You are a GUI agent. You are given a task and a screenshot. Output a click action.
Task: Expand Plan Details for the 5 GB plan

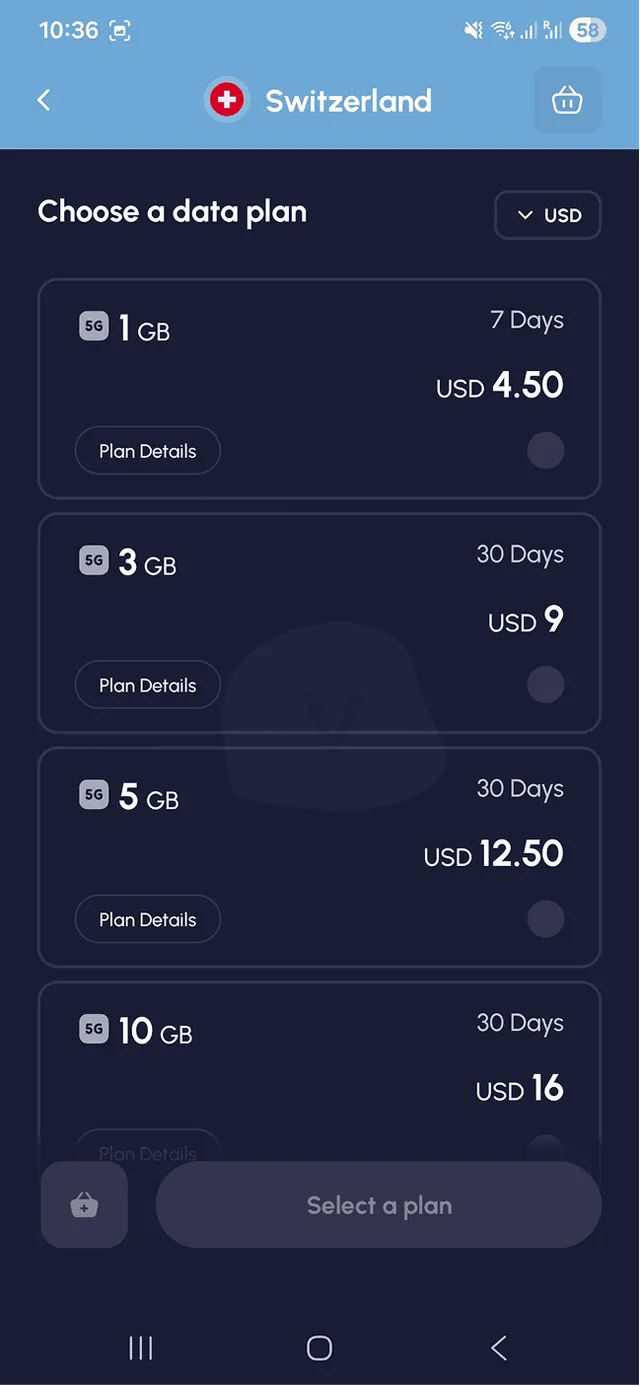point(147,918)
